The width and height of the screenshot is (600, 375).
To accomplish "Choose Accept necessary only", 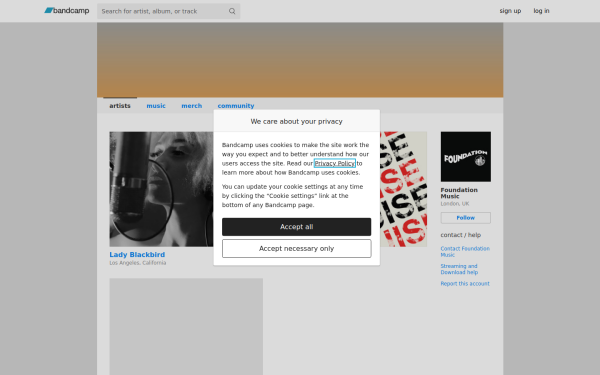I will pyautogui.click(x=297, y=249).
